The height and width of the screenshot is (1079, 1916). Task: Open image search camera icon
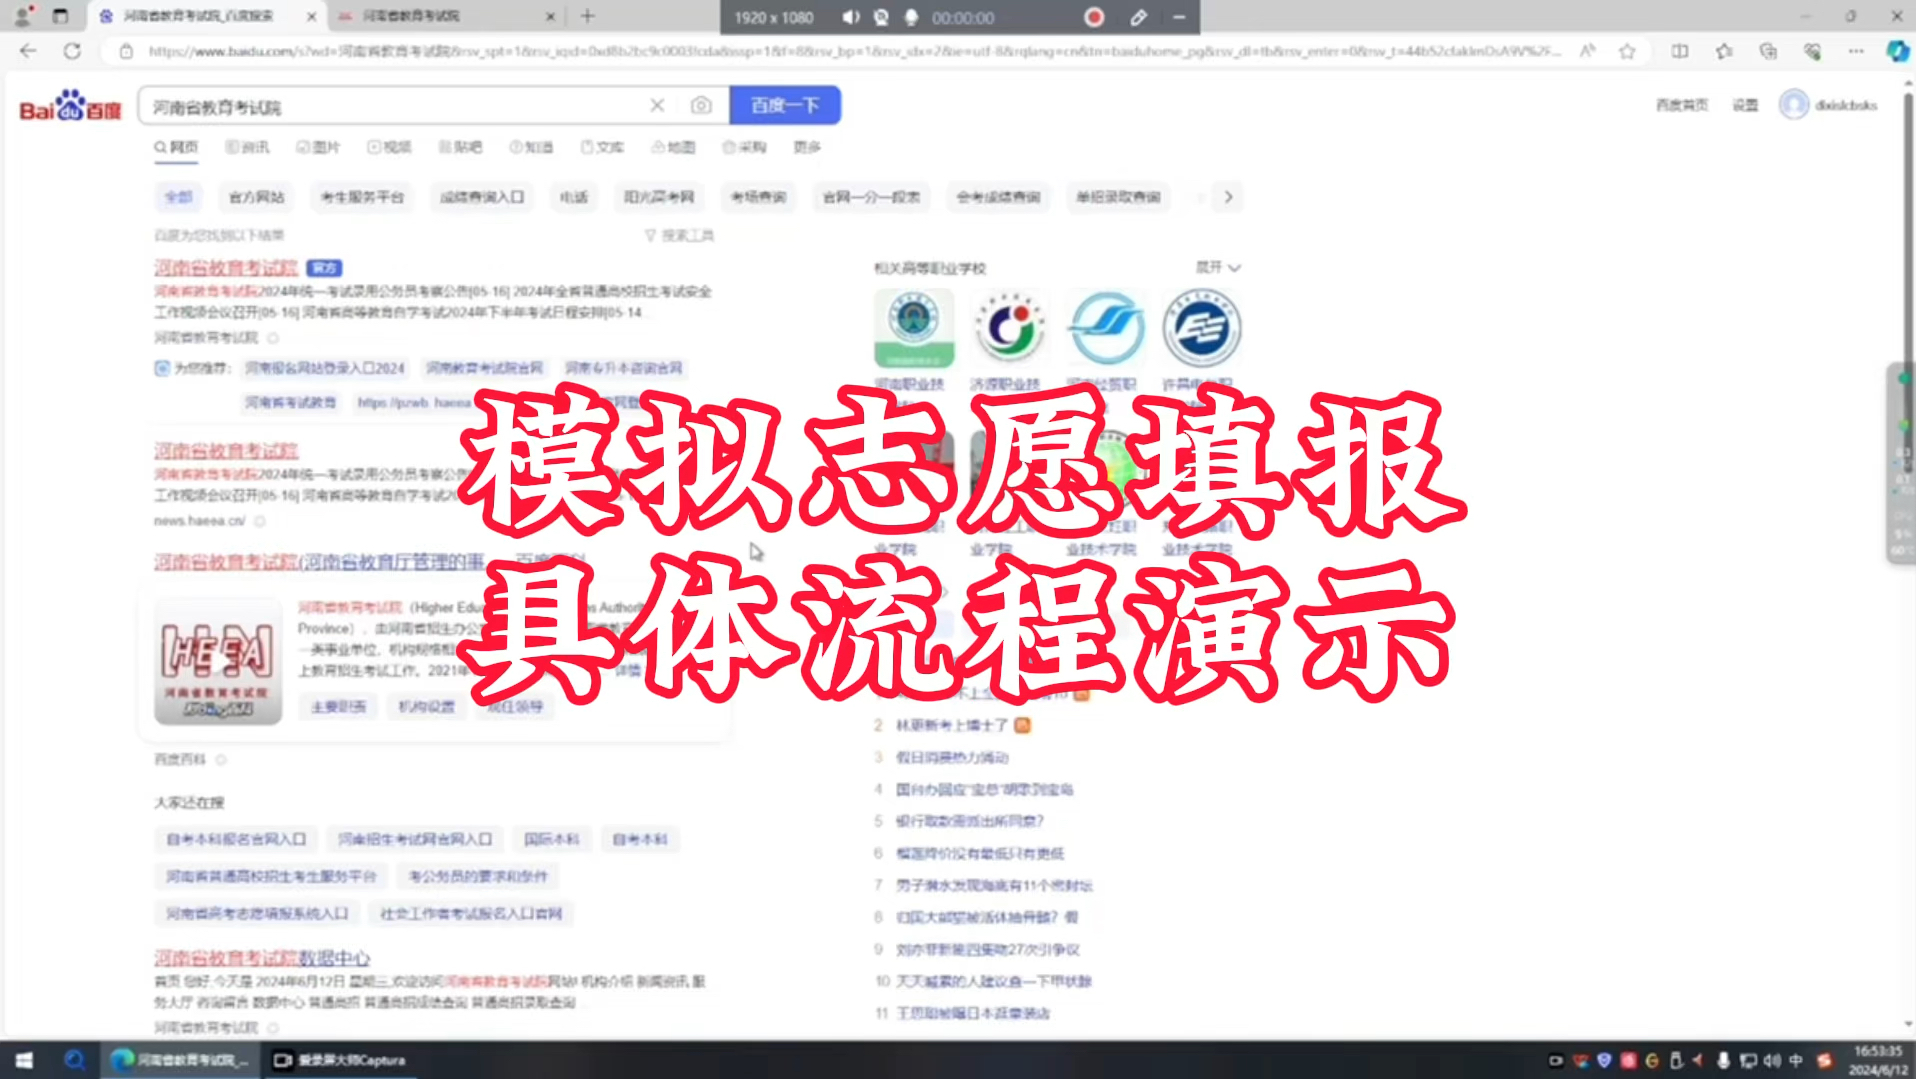701,105
